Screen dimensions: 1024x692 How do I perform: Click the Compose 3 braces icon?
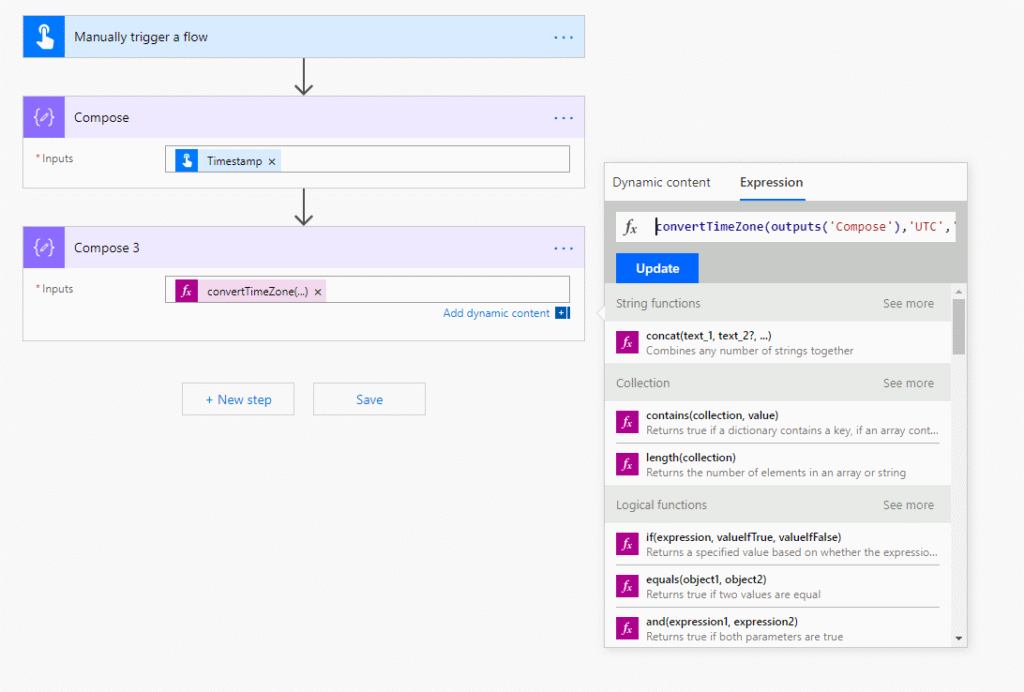click(x=44, y=247)
